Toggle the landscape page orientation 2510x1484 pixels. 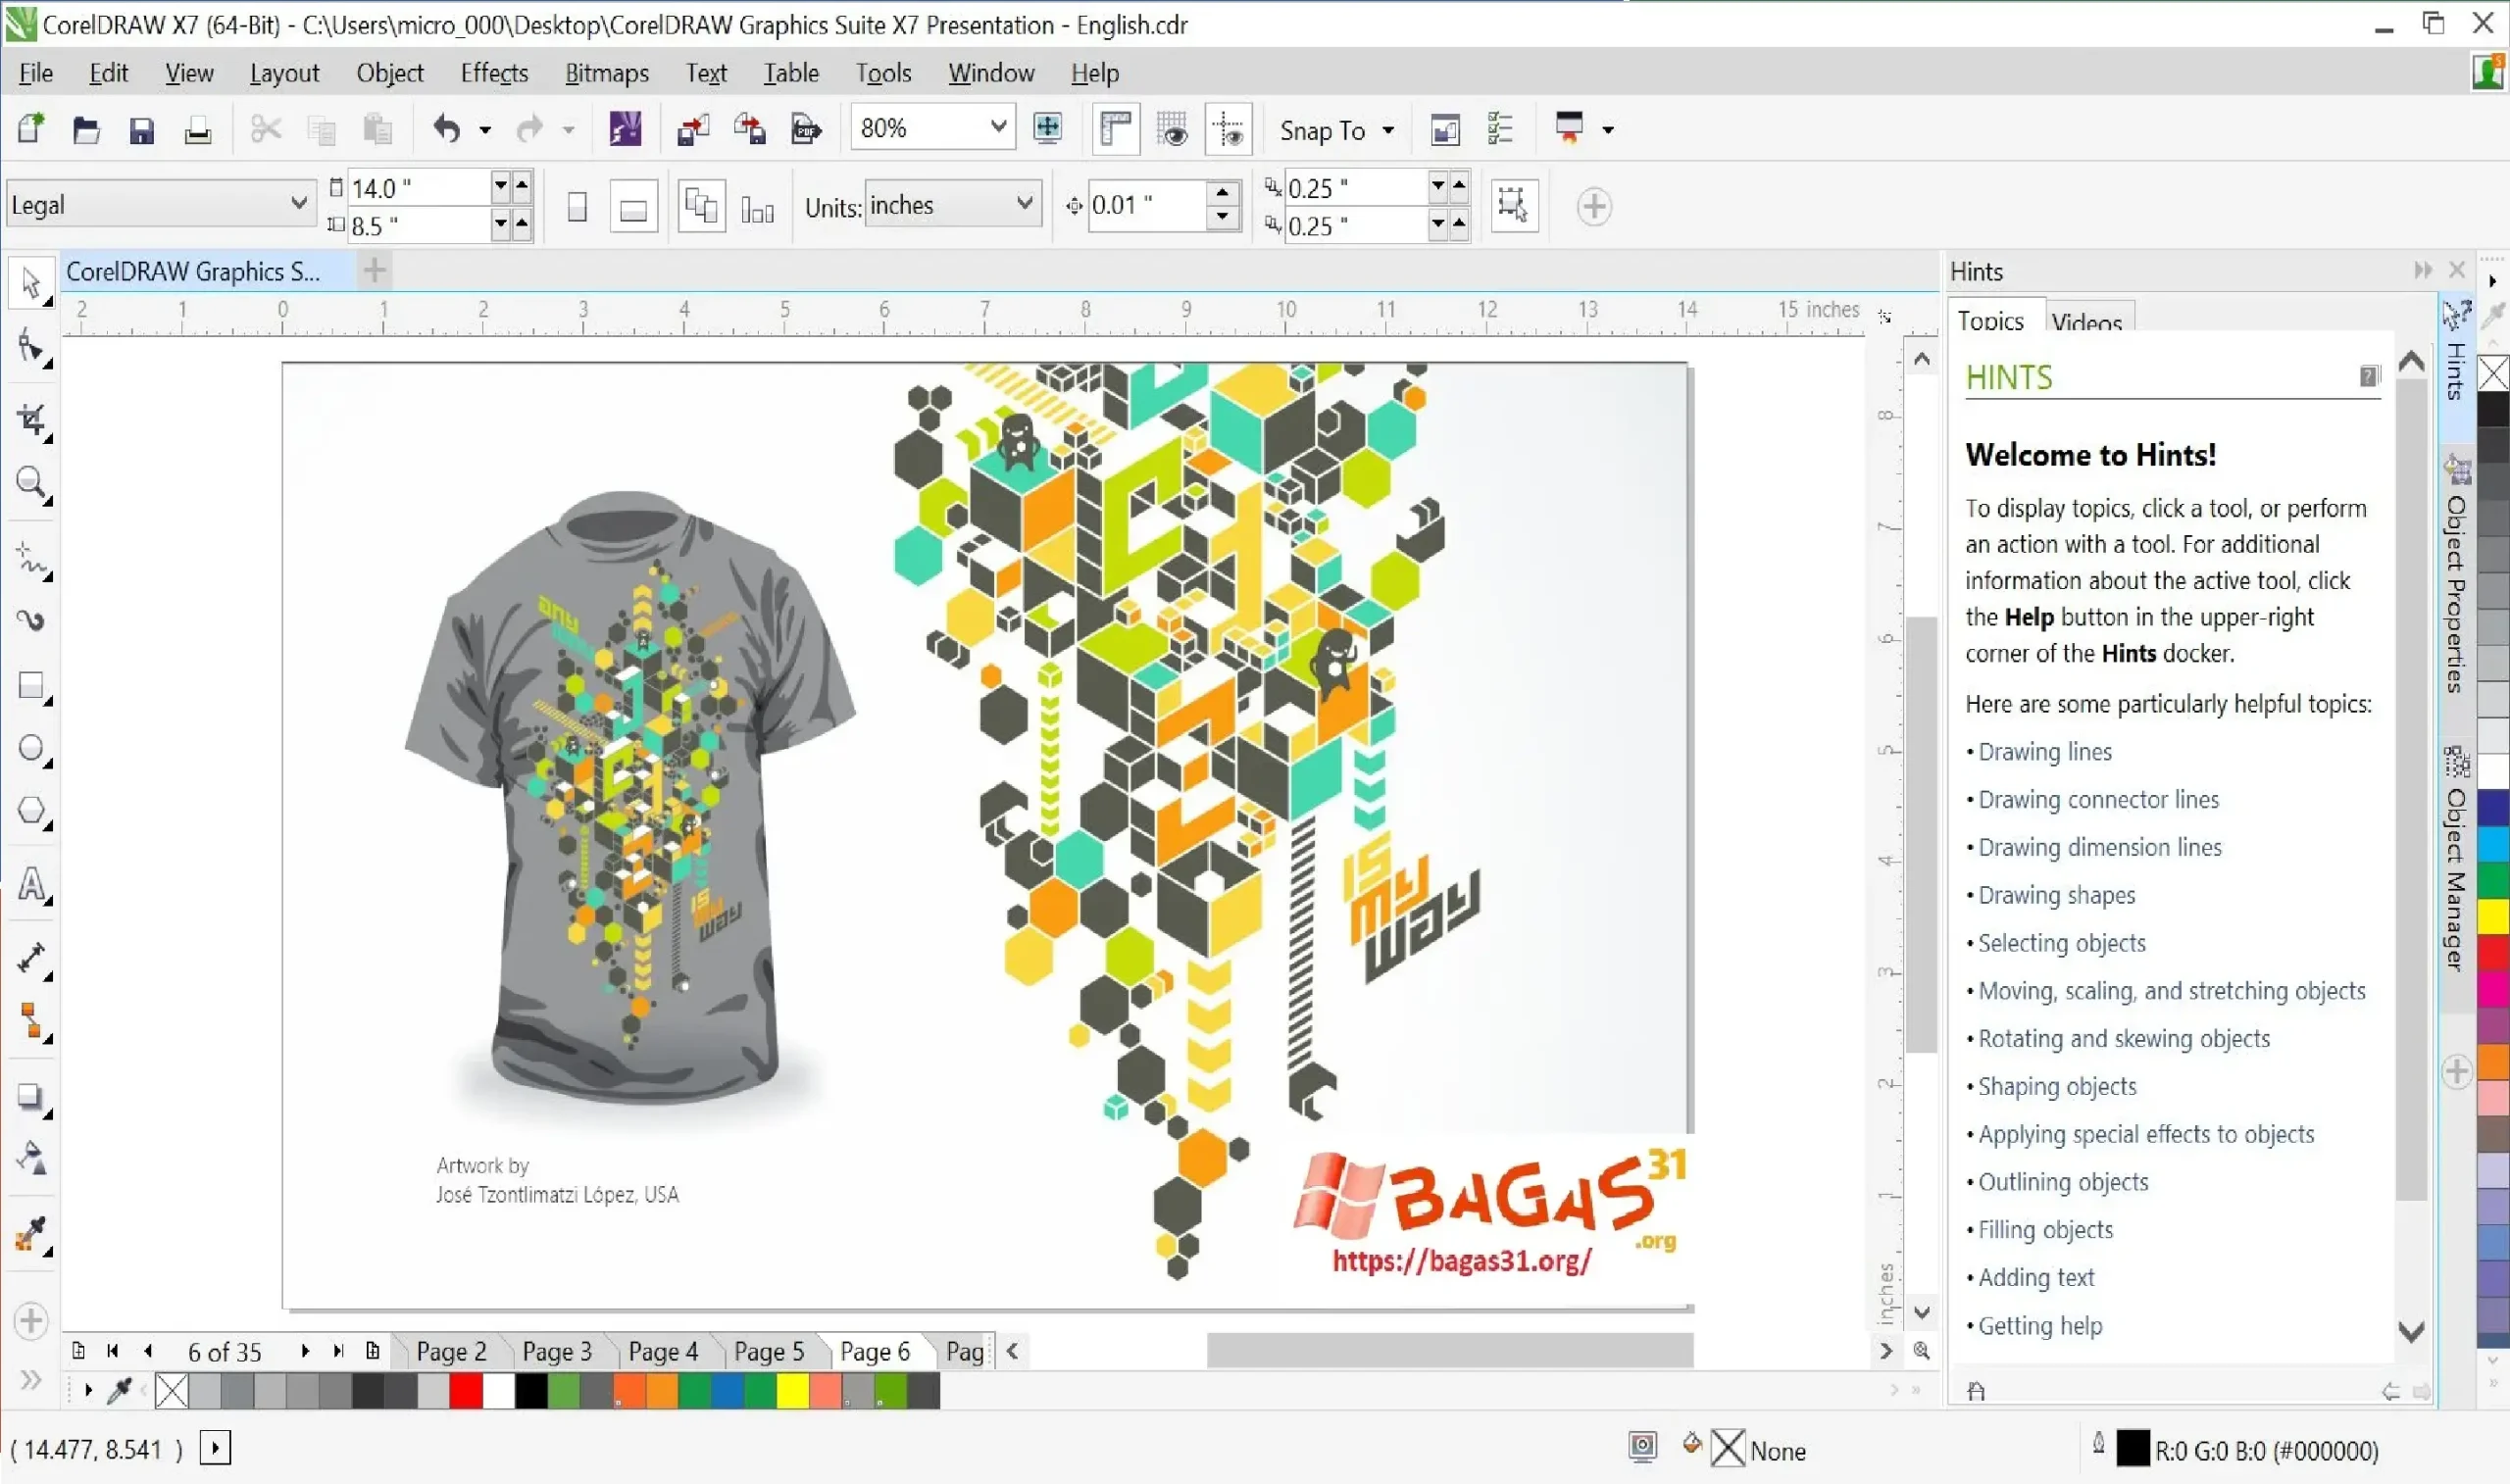click(633, 205)
